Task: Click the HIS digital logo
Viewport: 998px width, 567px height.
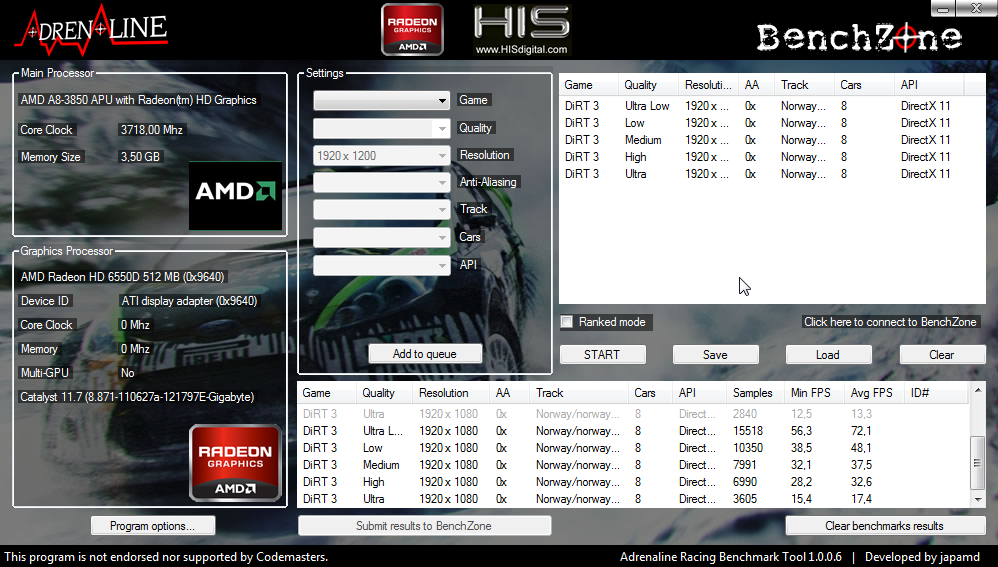Action: coord(521,30)
